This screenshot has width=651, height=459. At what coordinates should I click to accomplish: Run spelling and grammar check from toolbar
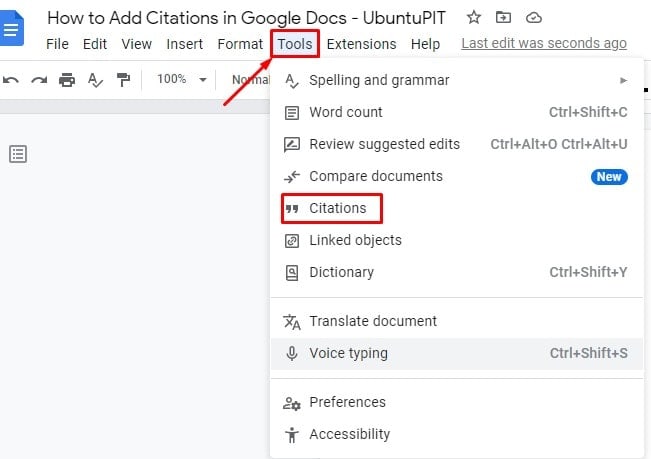(95, 80)
